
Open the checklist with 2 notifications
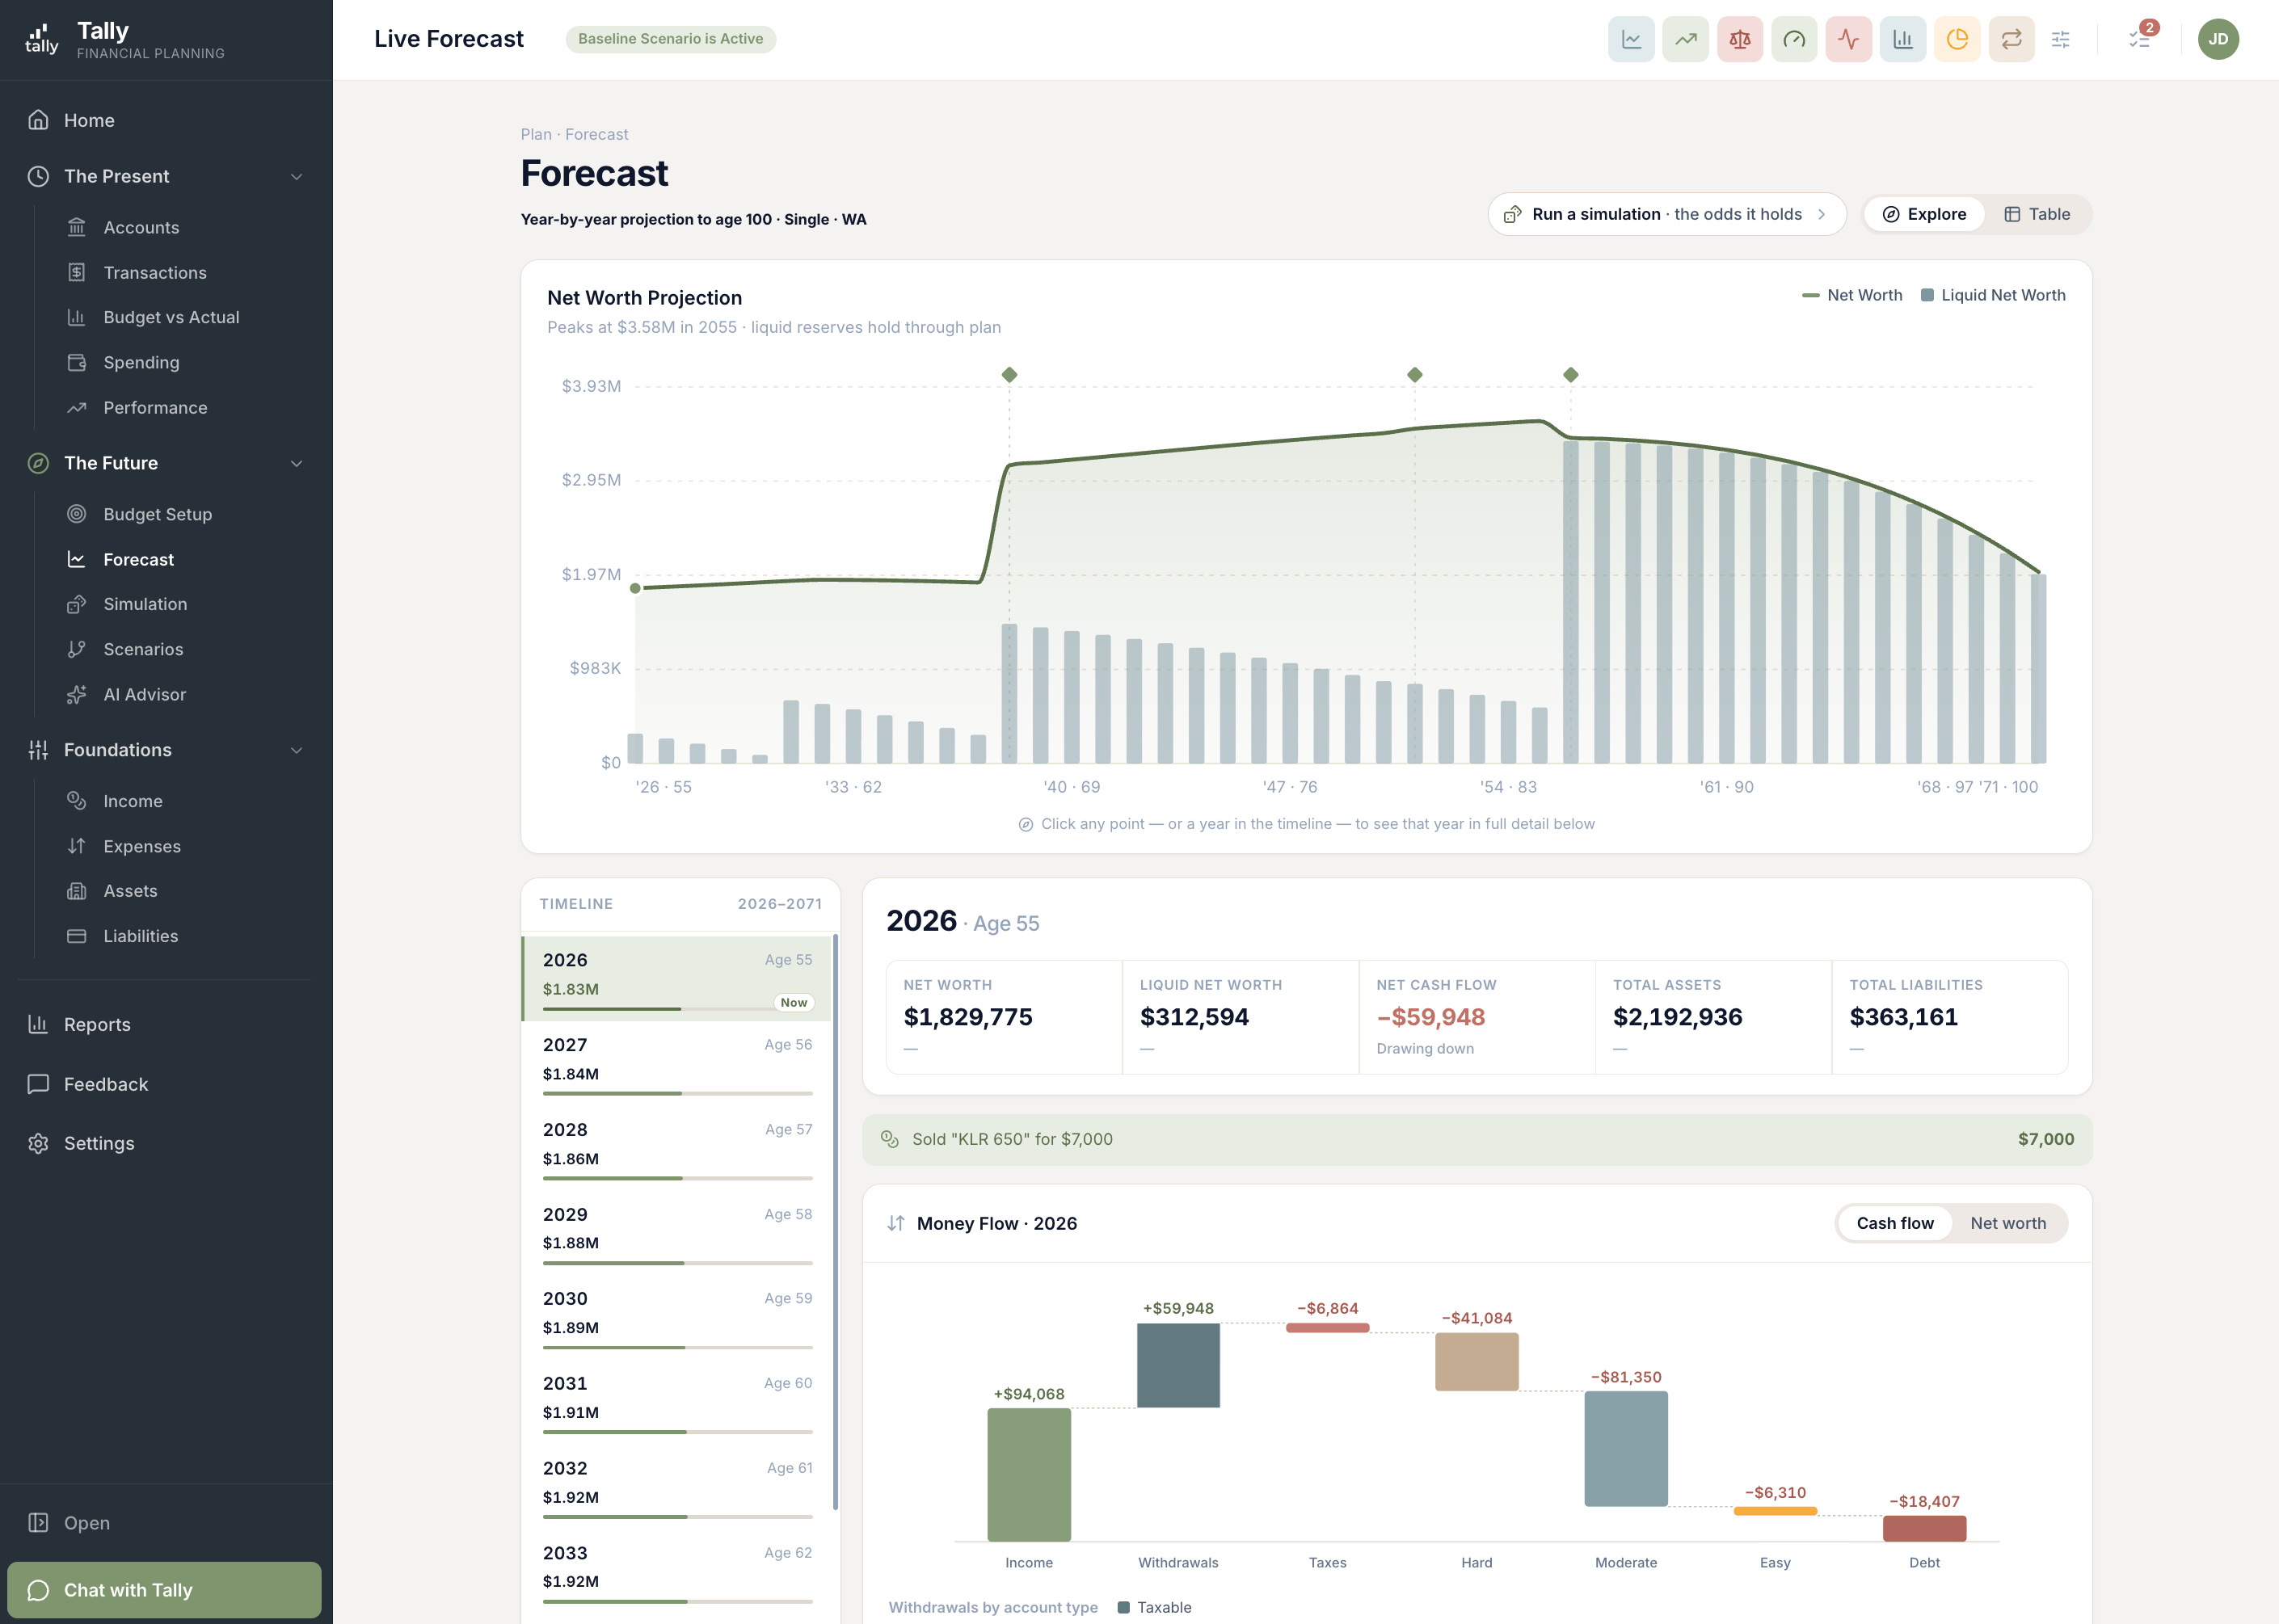click(x=2140, y=38)
